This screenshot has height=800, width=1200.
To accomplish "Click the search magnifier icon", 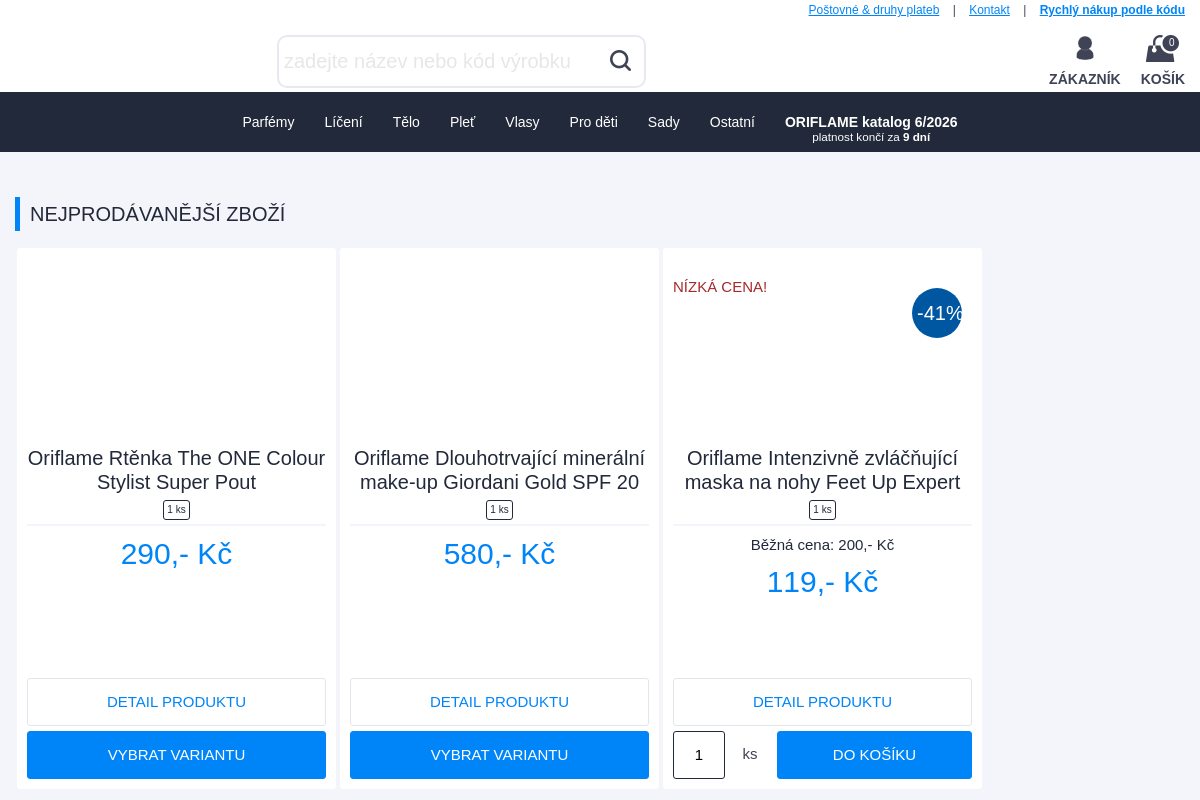I will click(620, 61).
